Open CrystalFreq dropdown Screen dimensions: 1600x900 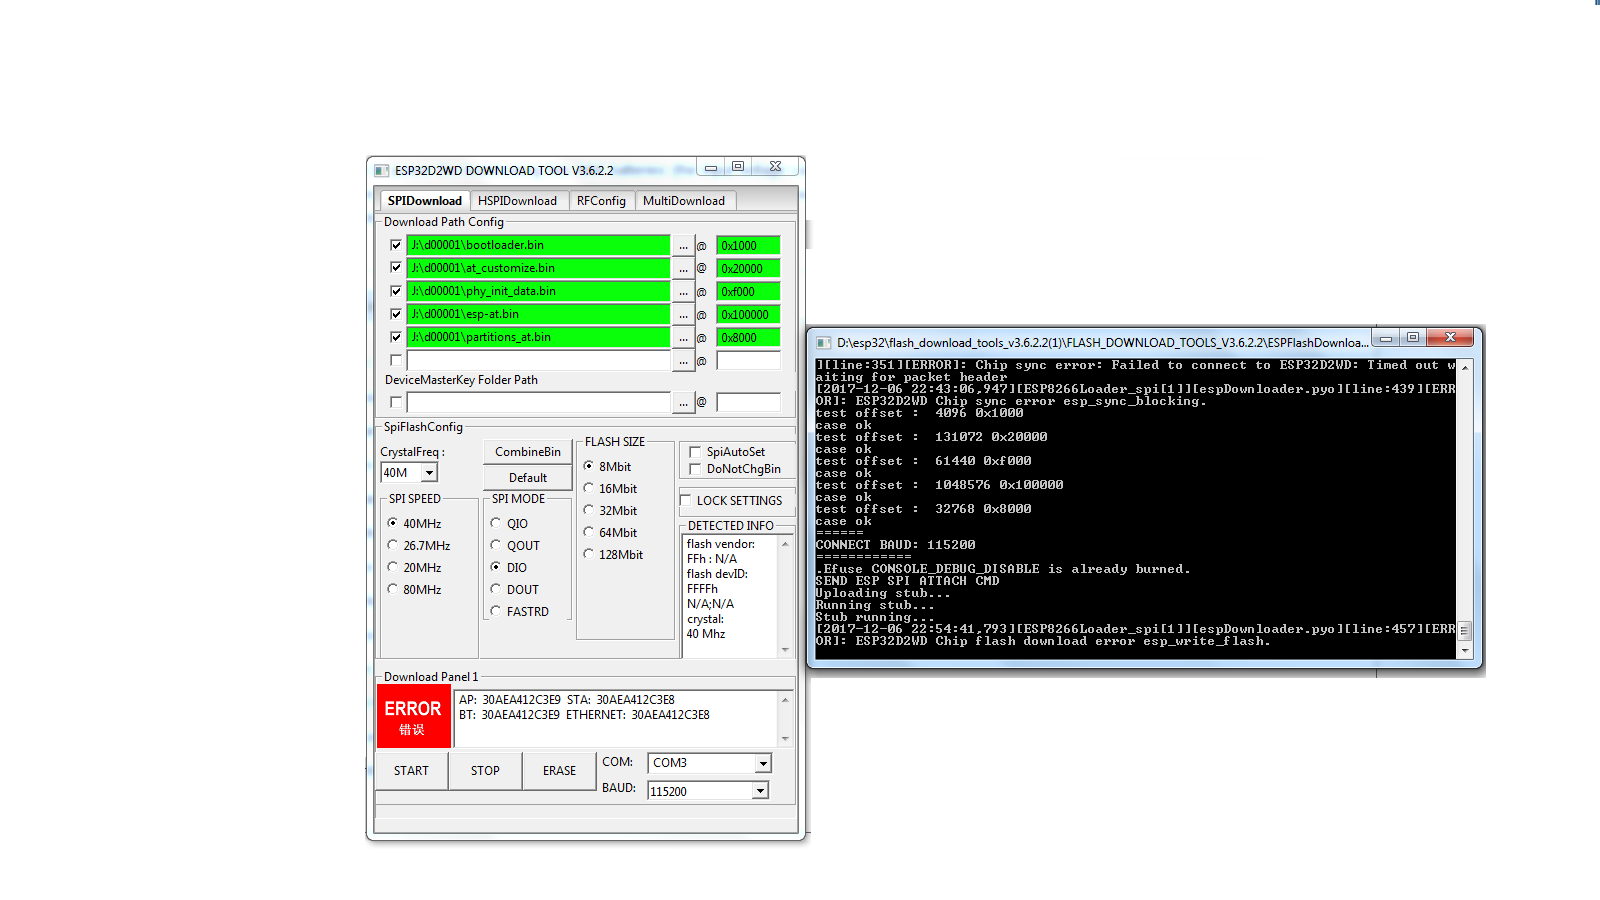pos(429,473)
